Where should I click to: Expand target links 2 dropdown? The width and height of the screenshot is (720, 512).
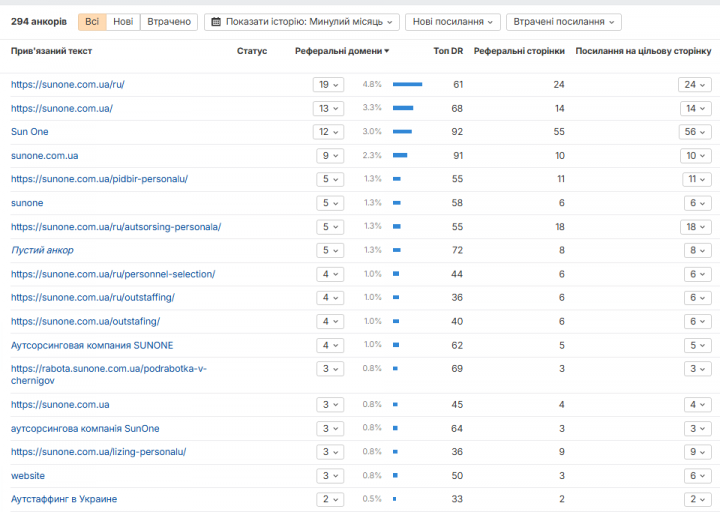pos(698,499)
